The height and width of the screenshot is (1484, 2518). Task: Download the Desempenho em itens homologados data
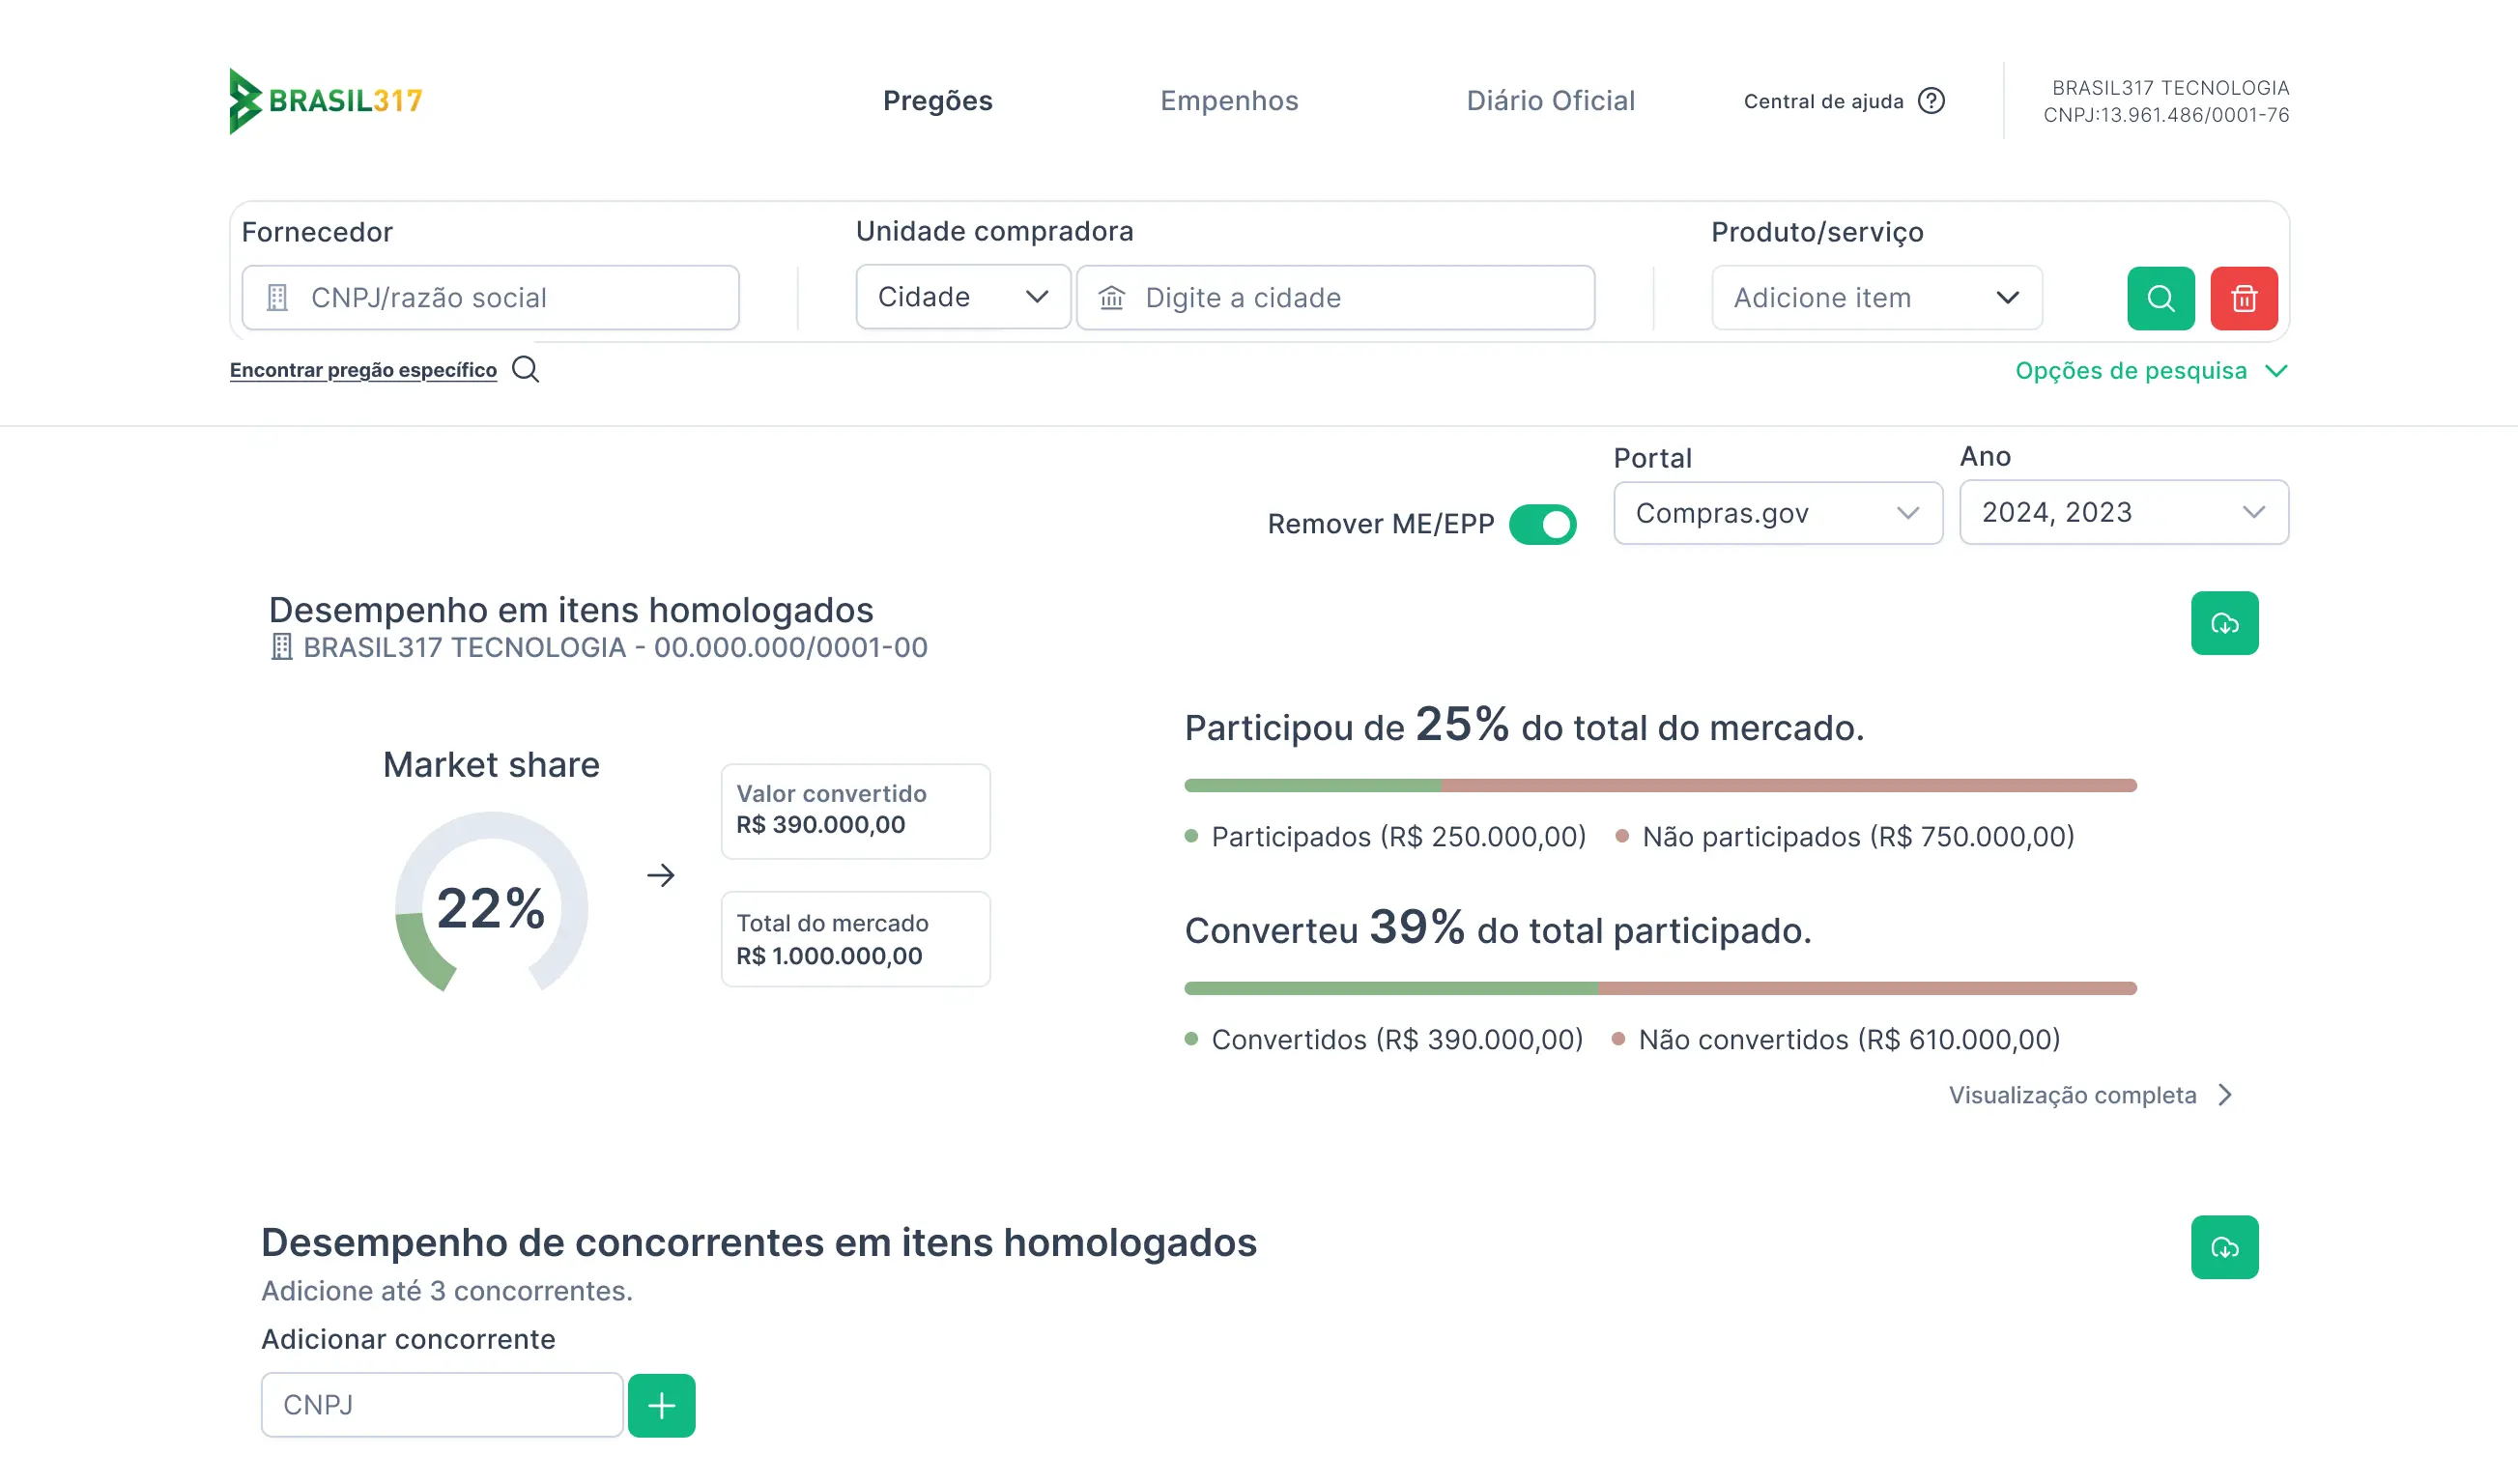(x=2224, y=623)
